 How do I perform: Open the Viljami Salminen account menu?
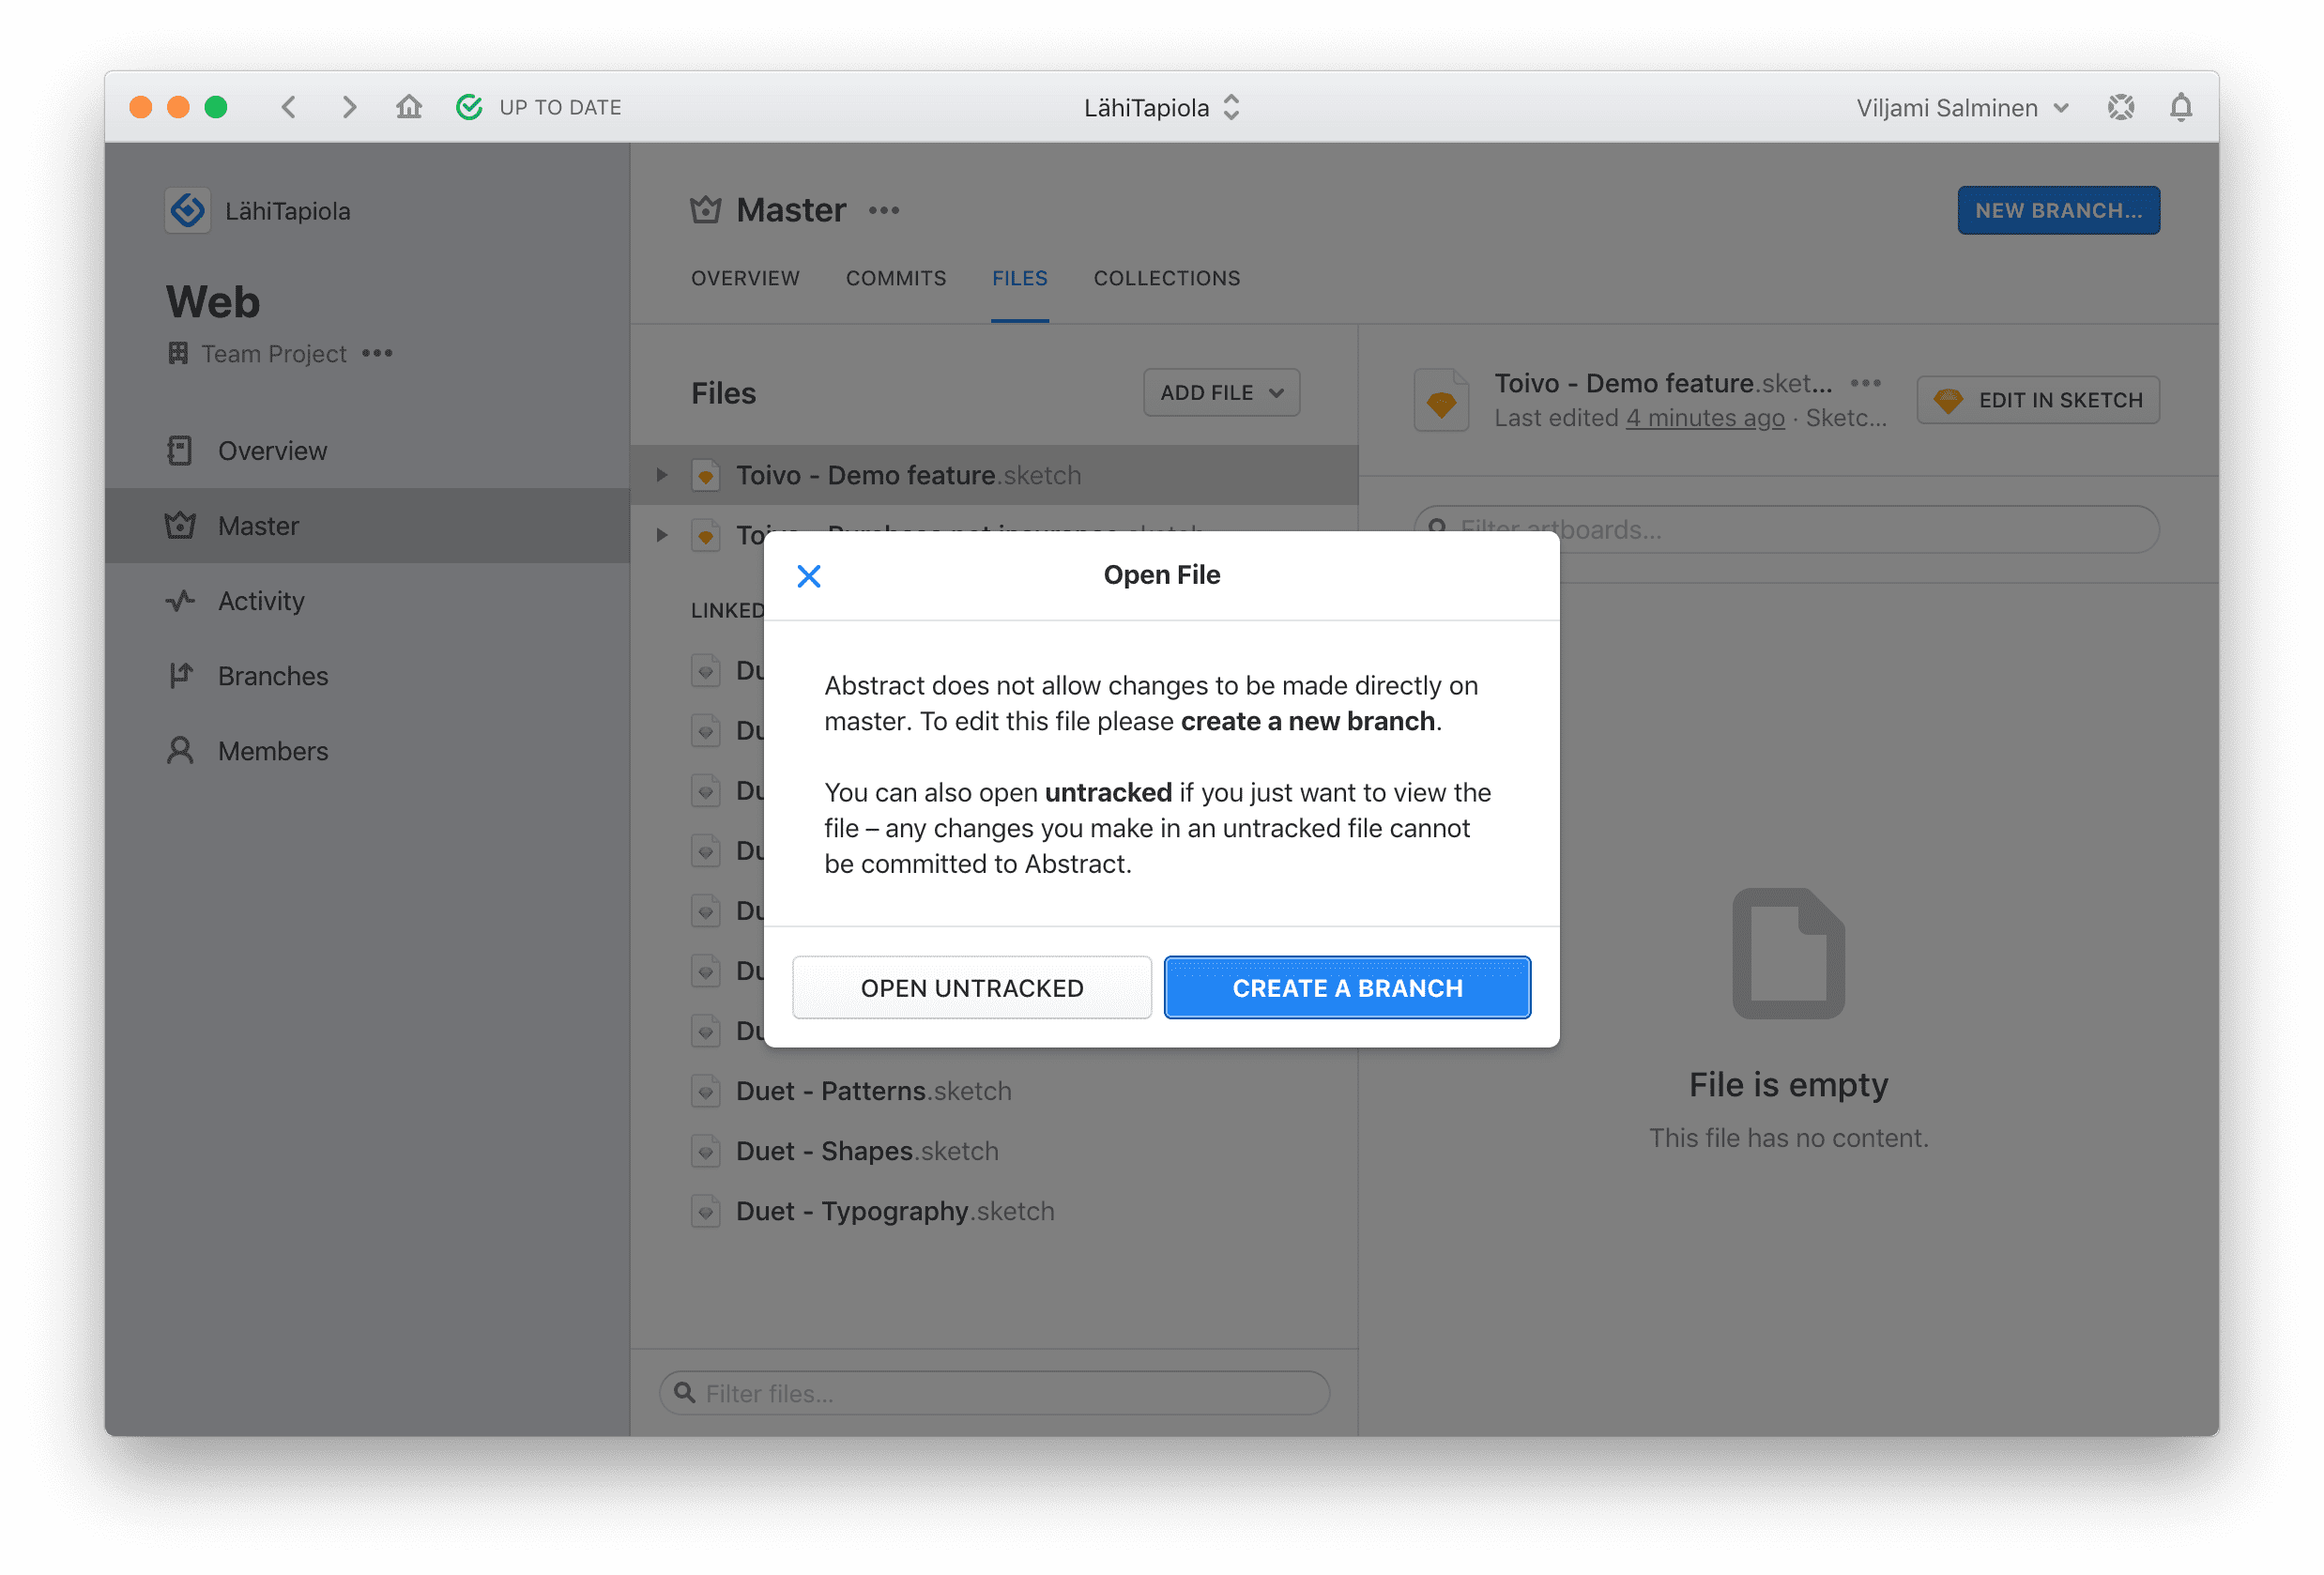pyautogui.click(x=1962, y=107)
